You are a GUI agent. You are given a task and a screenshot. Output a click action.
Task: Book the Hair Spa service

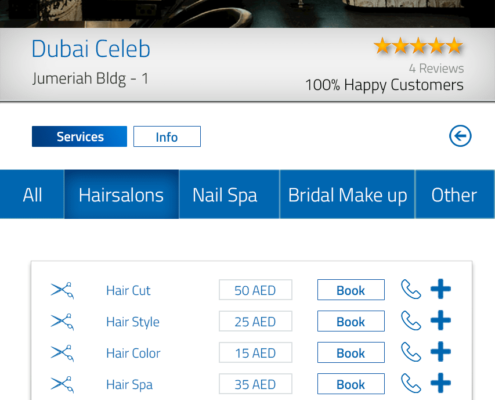[x=351, y=384]
